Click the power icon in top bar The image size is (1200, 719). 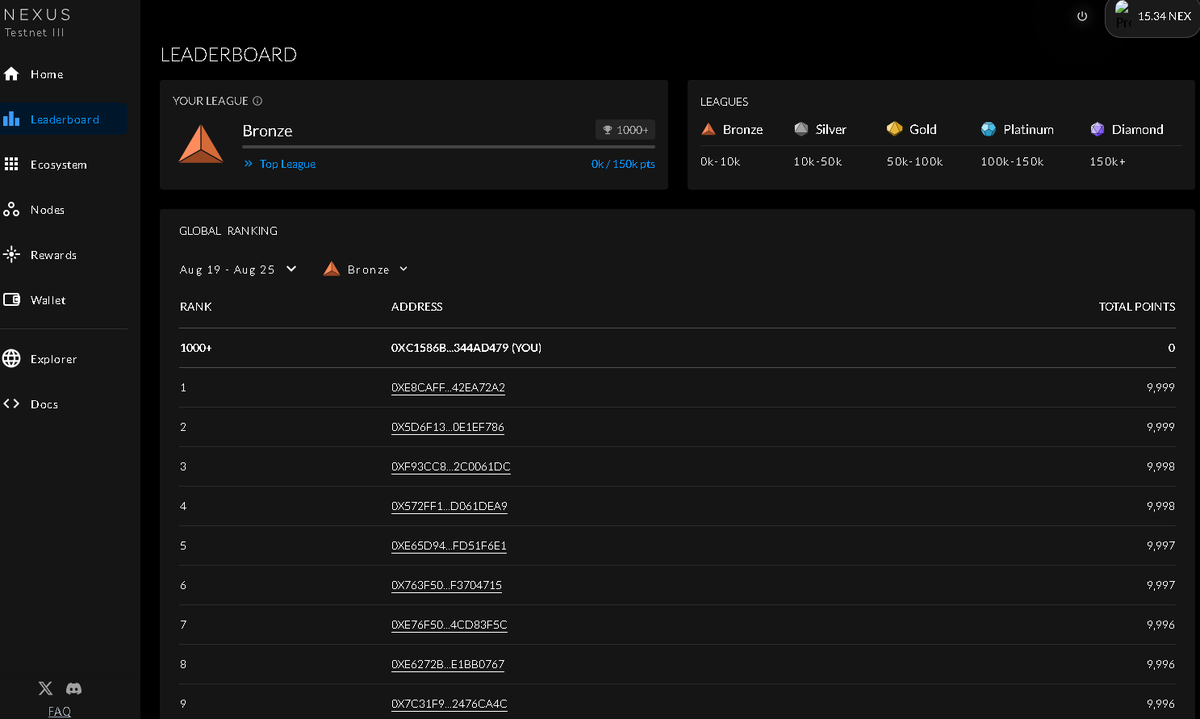[x=1082, y=16]
